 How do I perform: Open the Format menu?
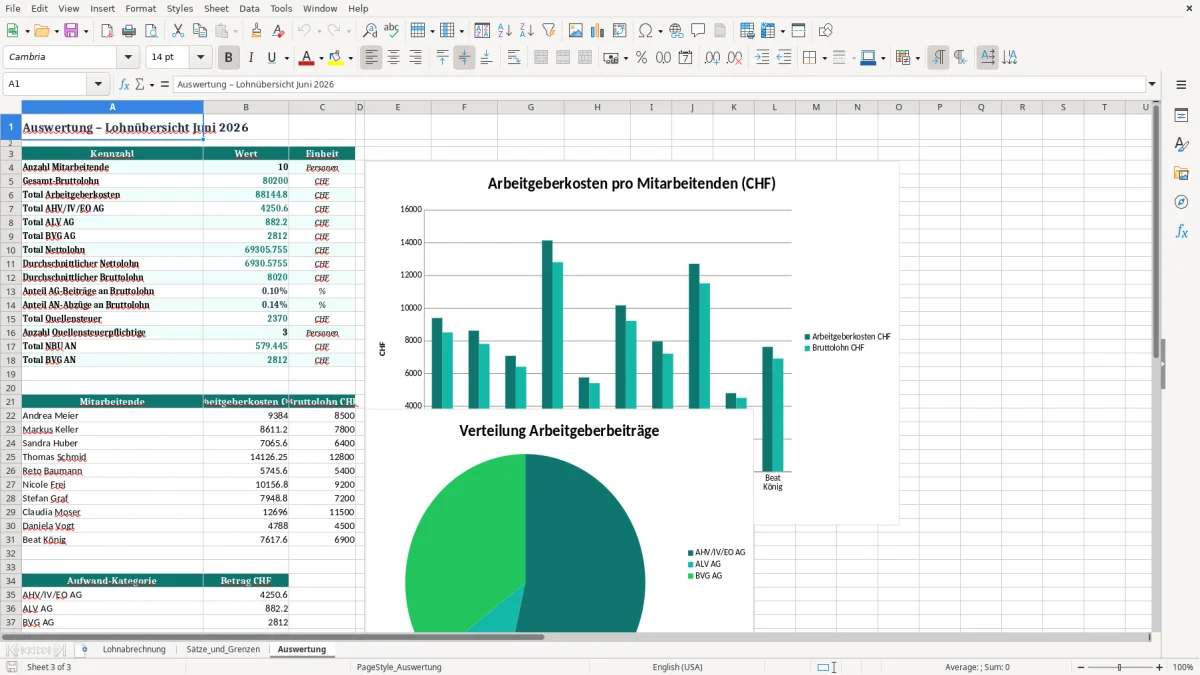point(140,8)
